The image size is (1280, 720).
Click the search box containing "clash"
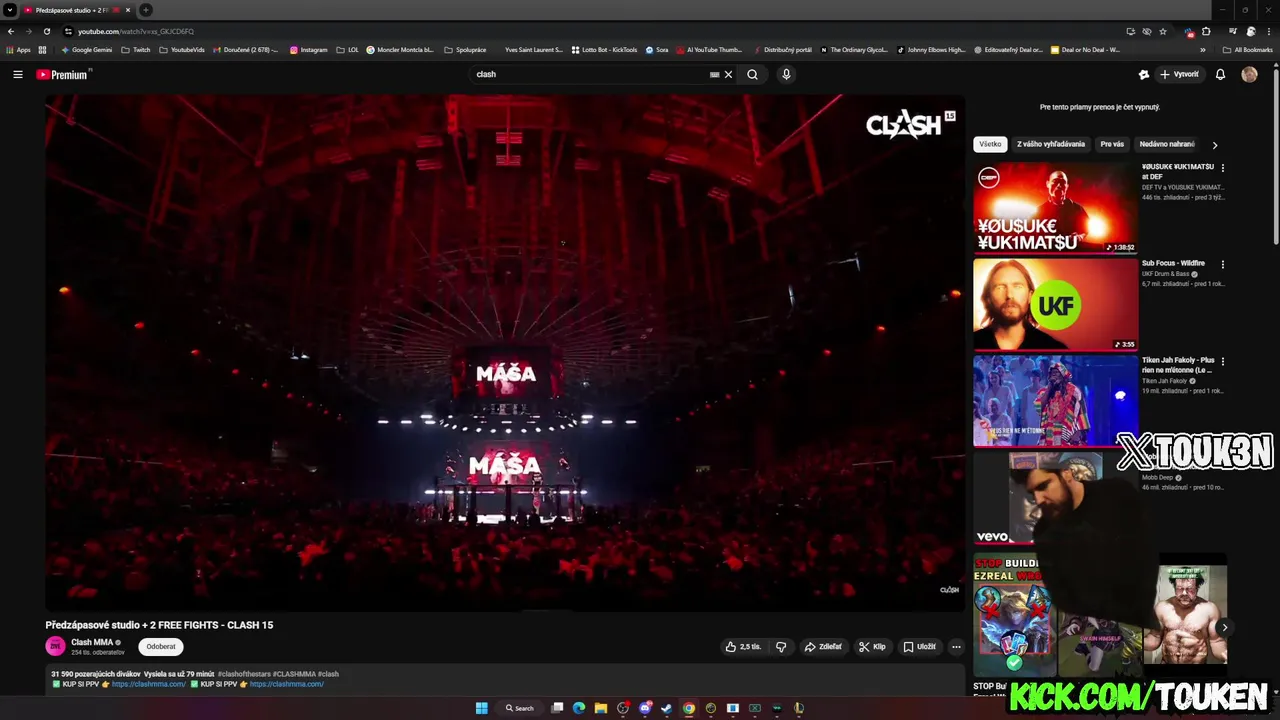pyautogui.click(x=590, y=74)
